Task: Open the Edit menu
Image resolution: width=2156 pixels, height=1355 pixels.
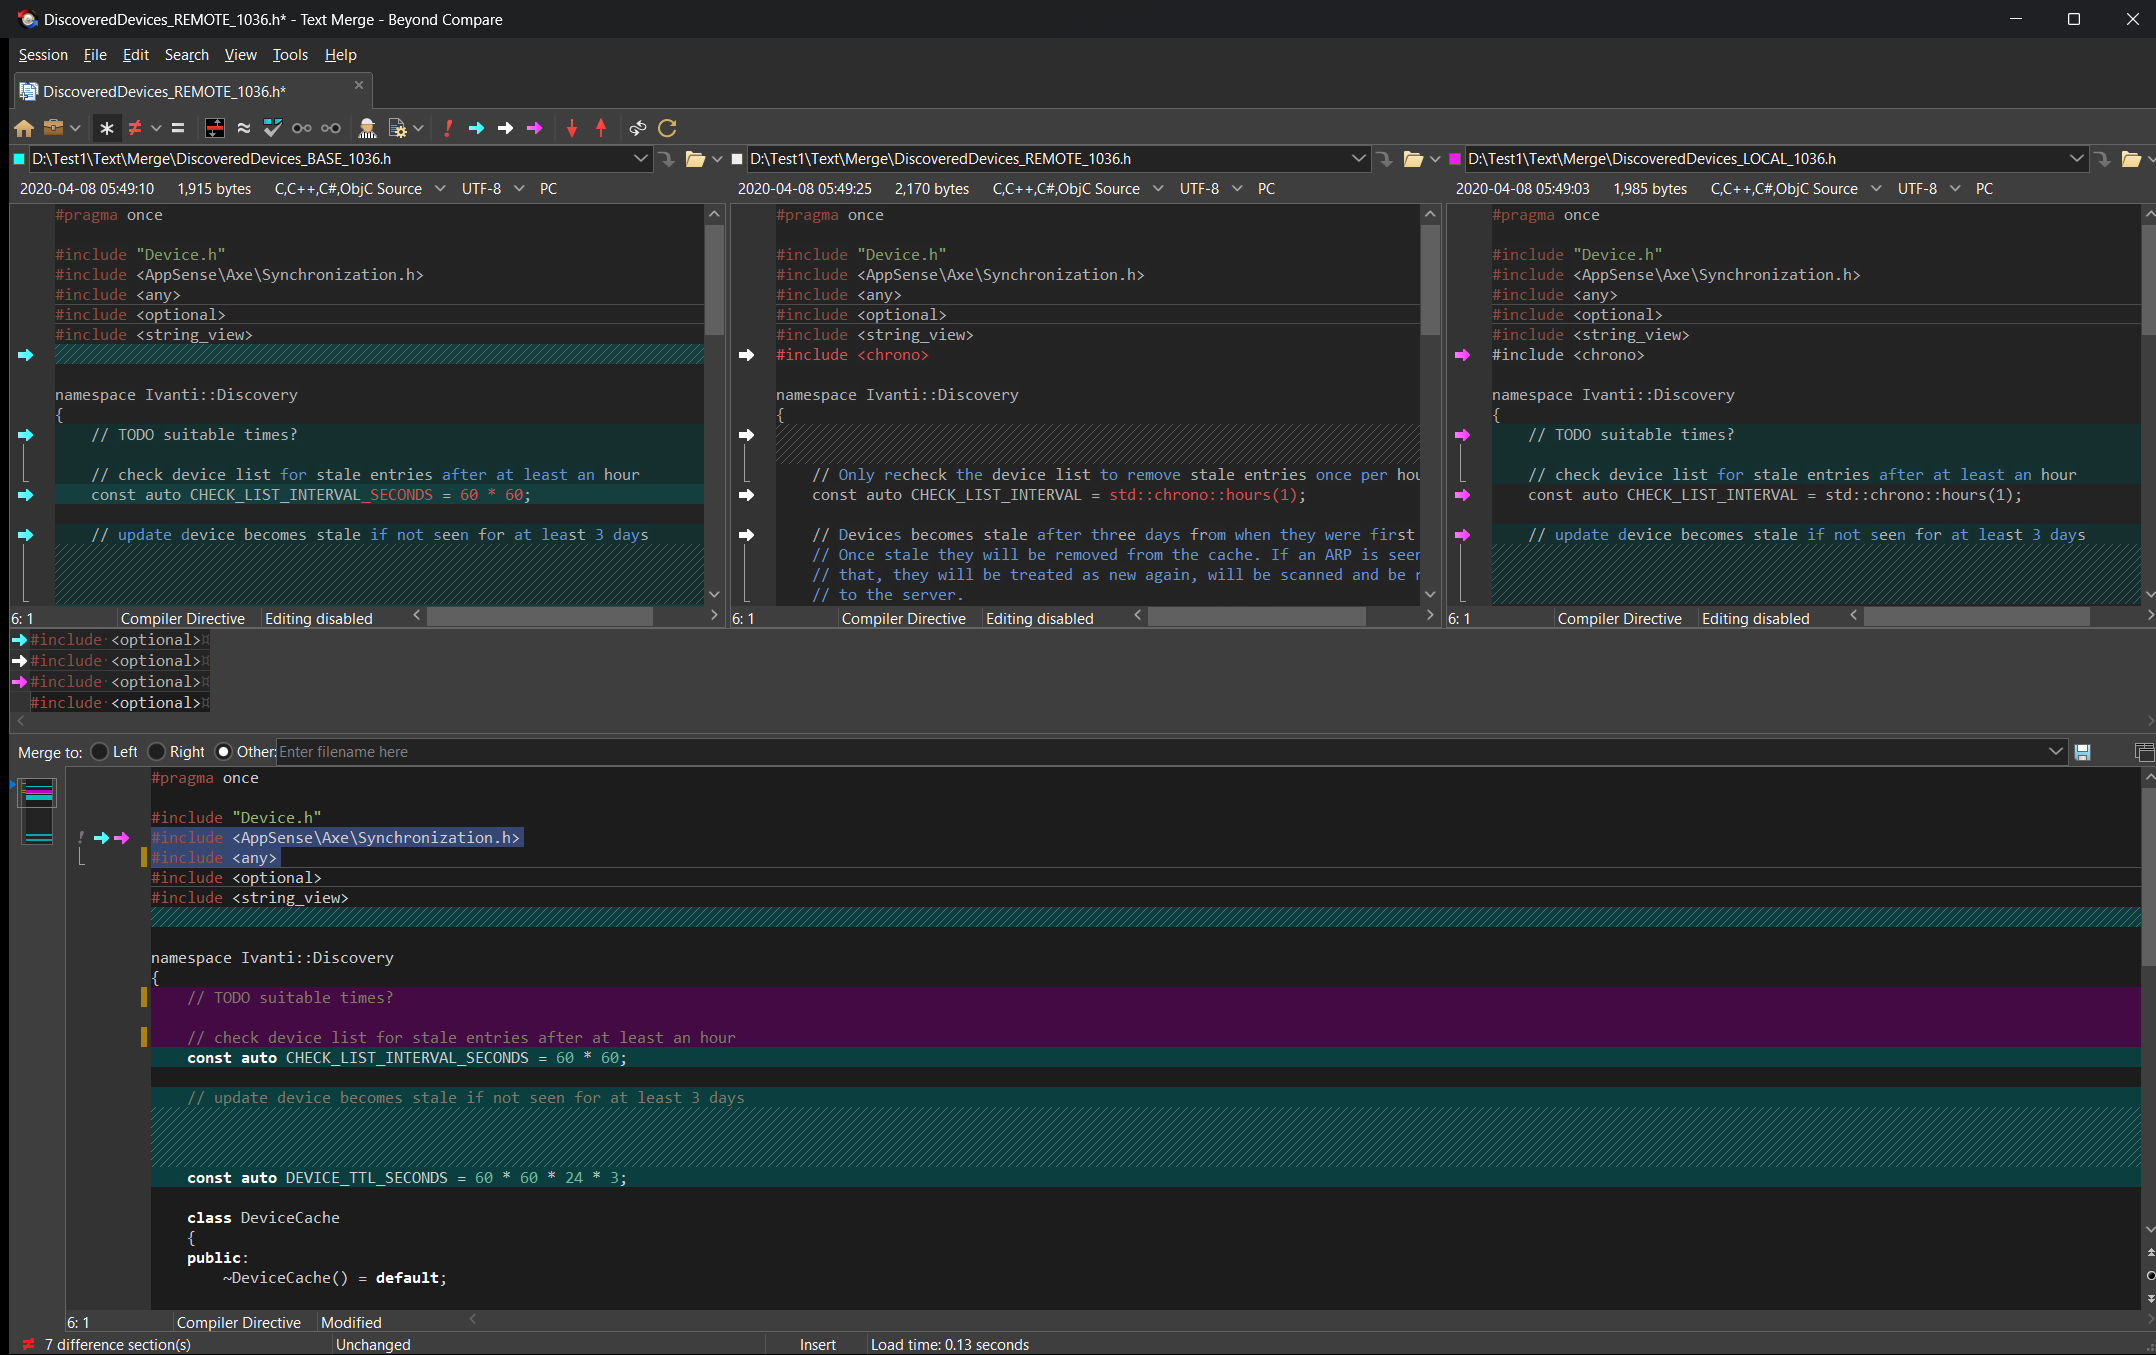Action: click(135, 55)
